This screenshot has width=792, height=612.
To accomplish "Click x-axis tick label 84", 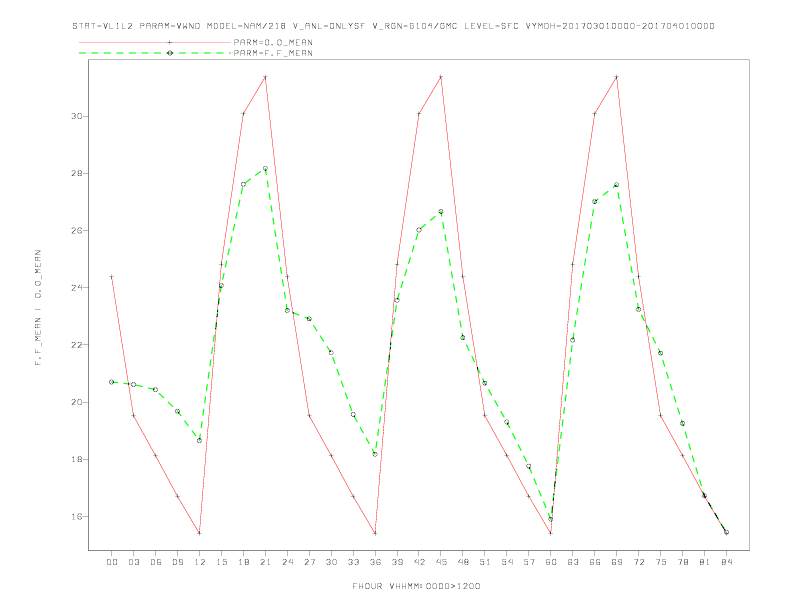I will pyautogui.click(x=726, y=562).
